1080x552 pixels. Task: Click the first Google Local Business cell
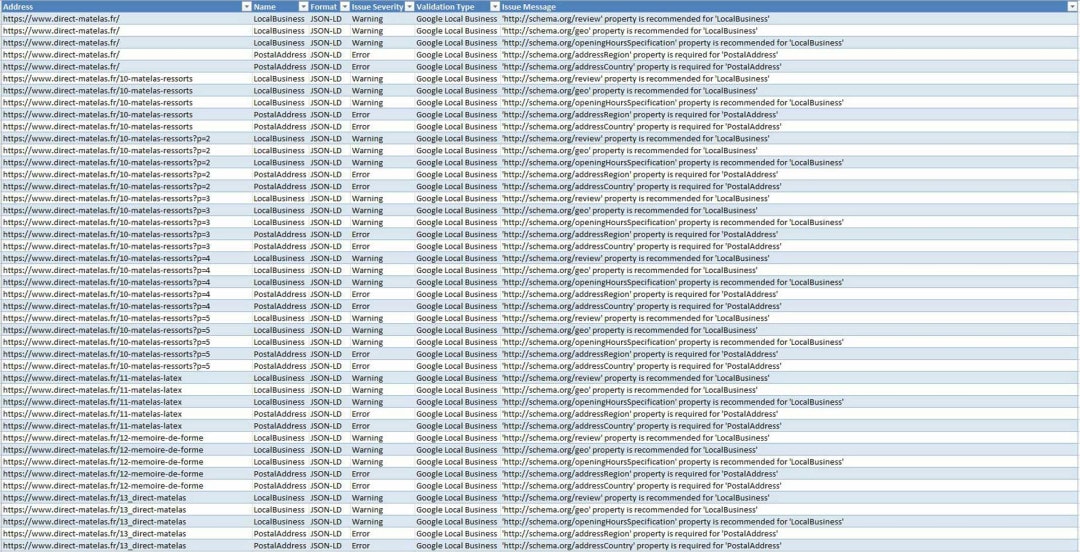coord(456,19)
